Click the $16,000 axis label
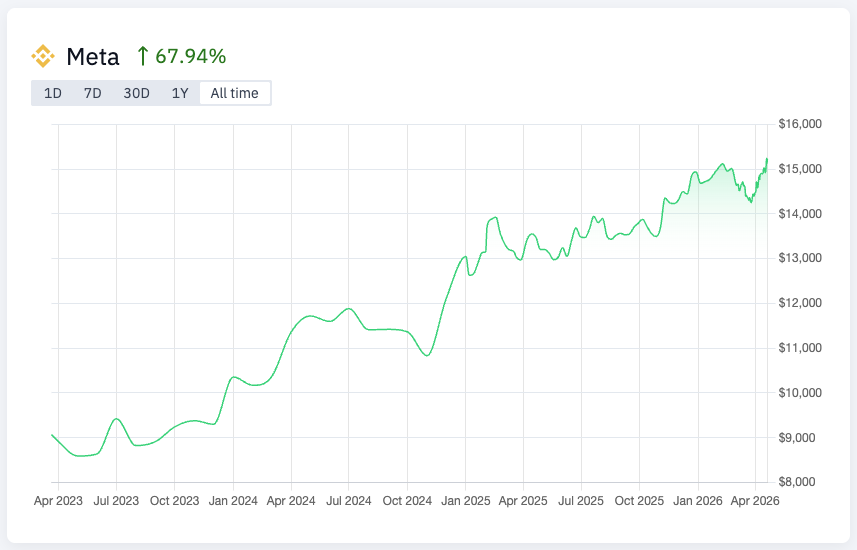The height and width of the screenshot is (550, 857). pos(800,124)
